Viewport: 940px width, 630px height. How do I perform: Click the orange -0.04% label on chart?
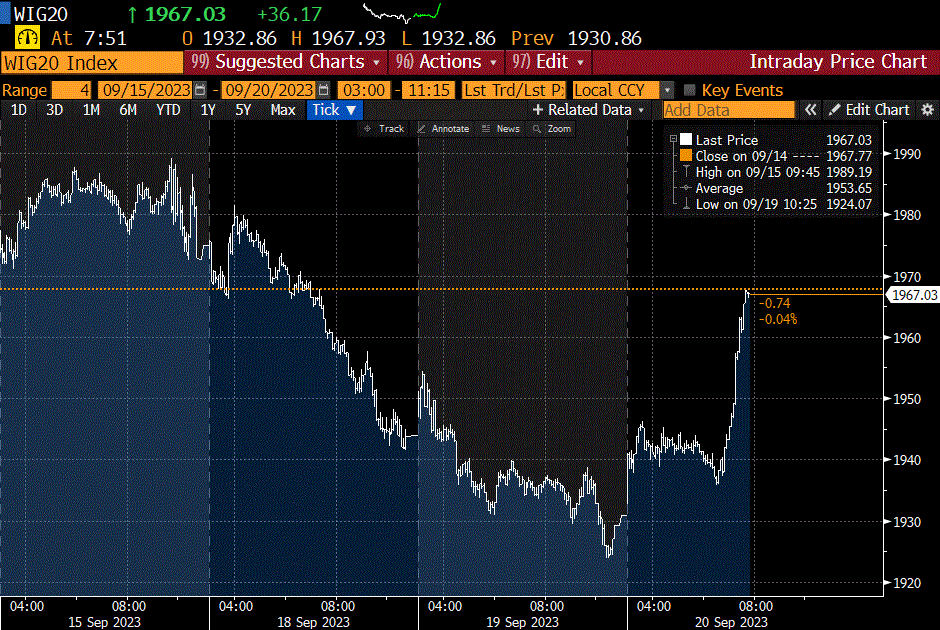(778, 319)
